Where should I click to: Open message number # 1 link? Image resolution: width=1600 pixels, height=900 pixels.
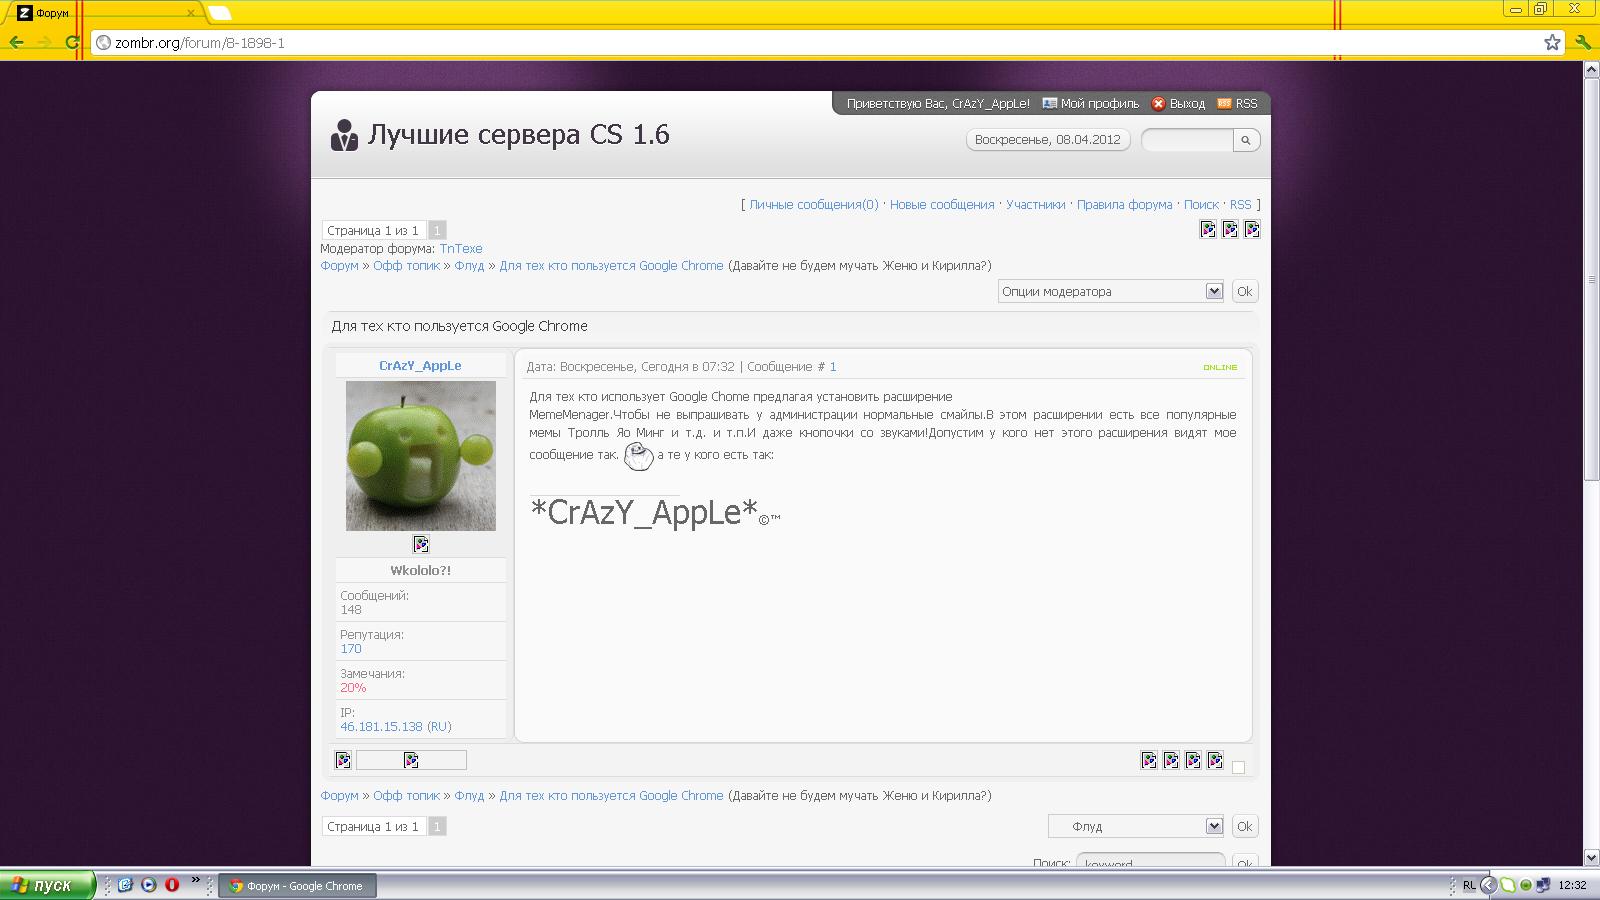coord(833,366)
